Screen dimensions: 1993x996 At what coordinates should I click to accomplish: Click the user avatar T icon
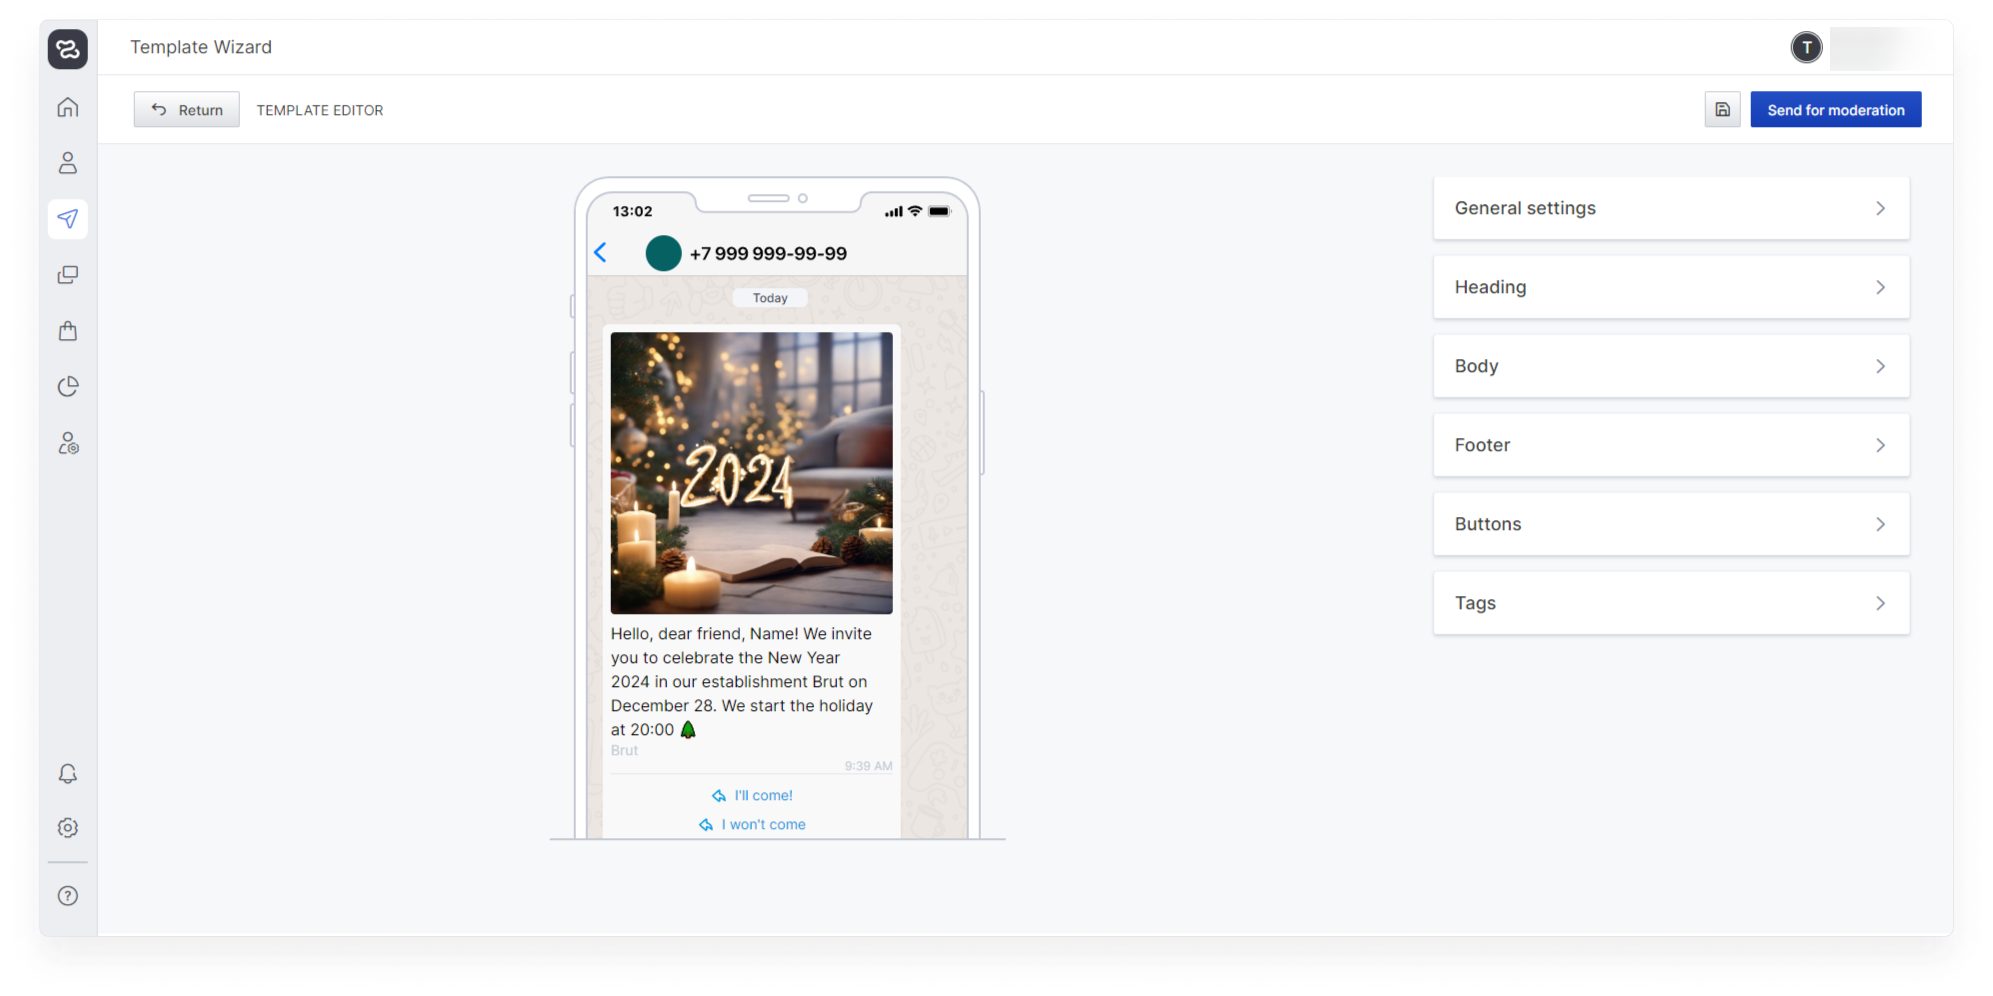pos(1806,47)
